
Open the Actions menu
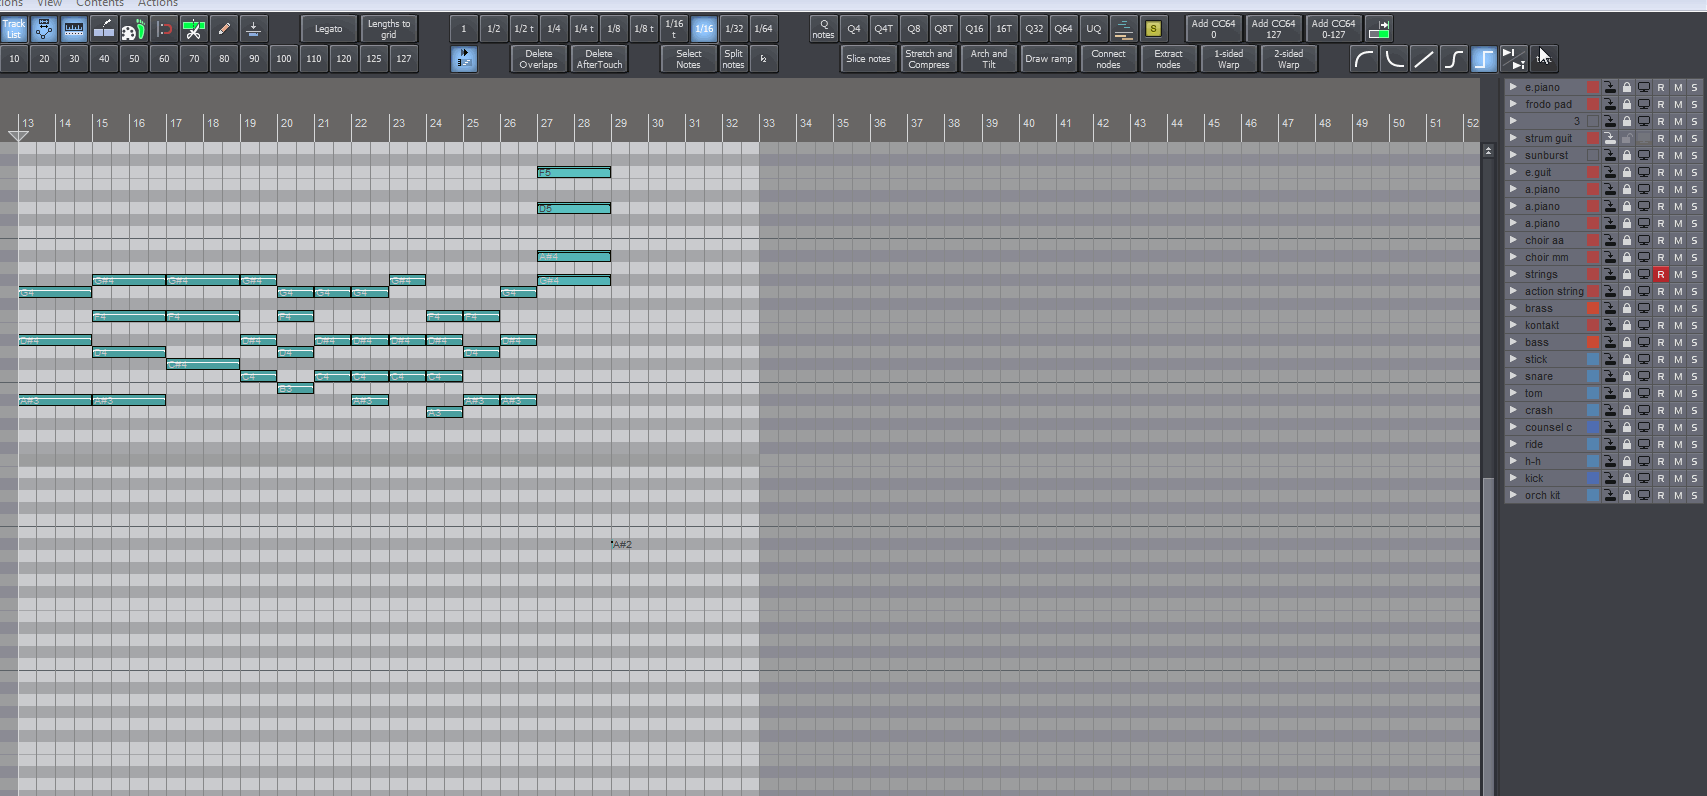158,4
